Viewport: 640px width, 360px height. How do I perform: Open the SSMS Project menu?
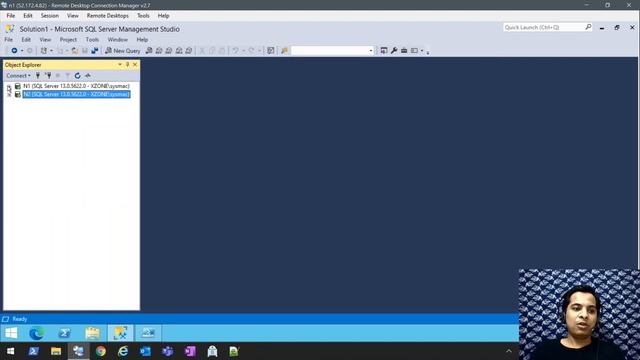68,40
